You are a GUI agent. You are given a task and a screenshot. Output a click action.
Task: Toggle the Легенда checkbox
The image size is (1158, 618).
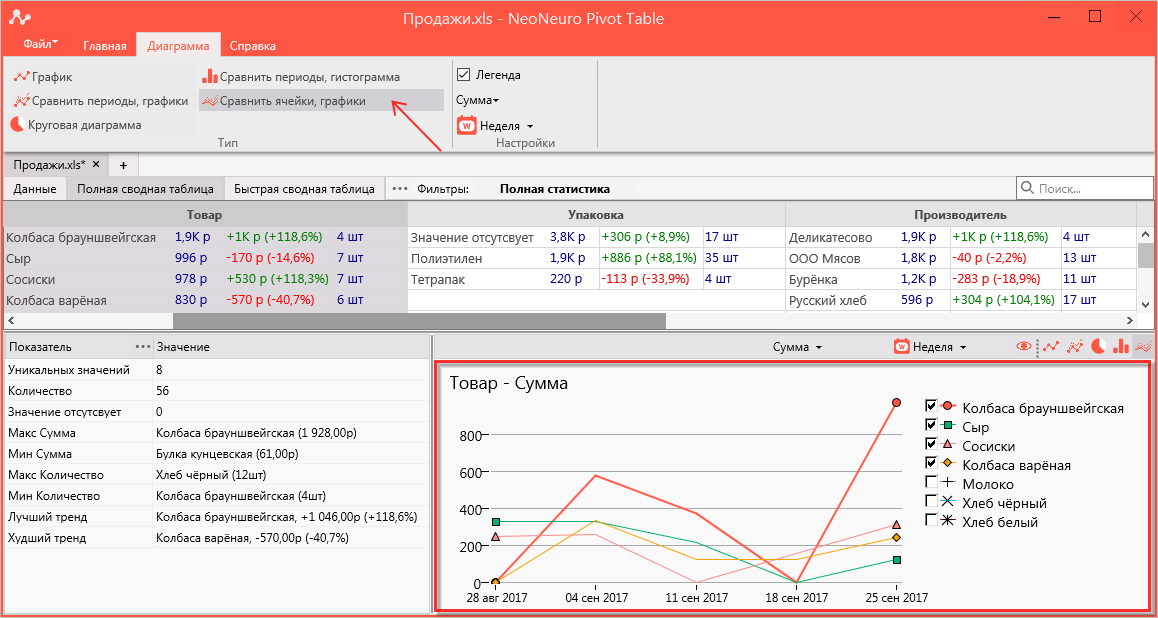(x=464, y=75)
